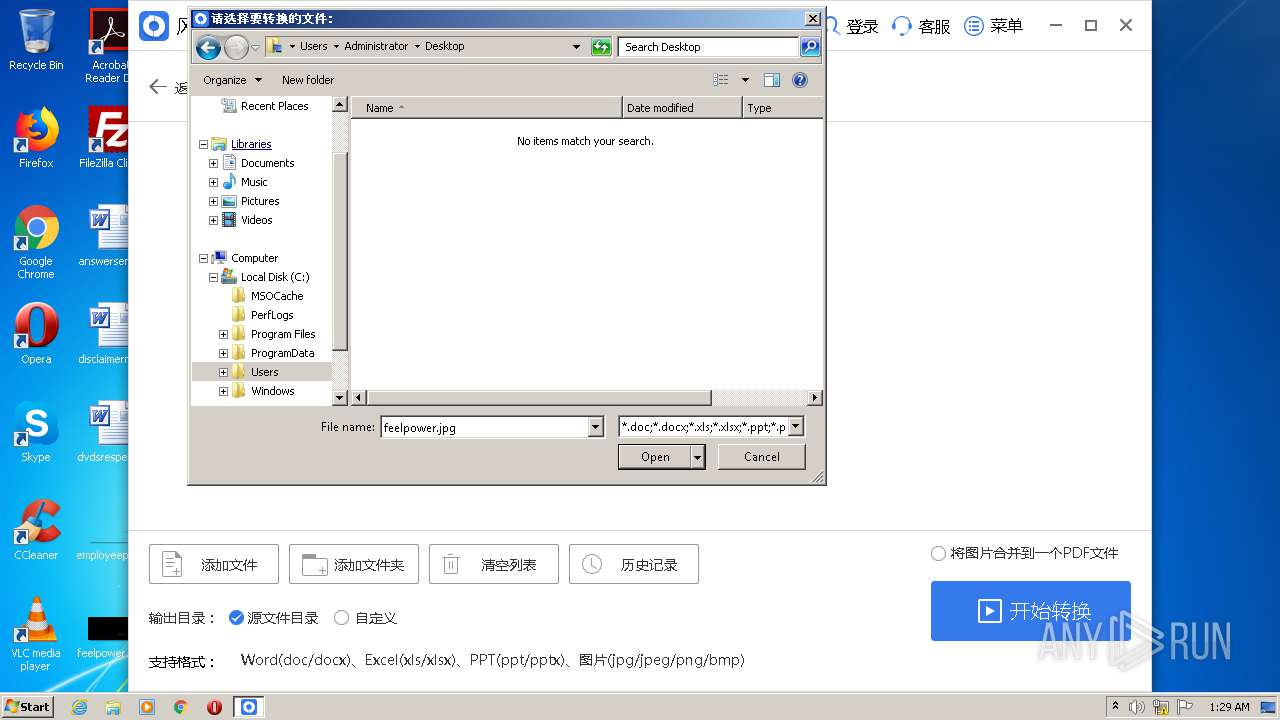Screen dimensions: 1280x720
Task: Click 开始转换 (start conversion) button
Action: click(x=1031, y=611)
